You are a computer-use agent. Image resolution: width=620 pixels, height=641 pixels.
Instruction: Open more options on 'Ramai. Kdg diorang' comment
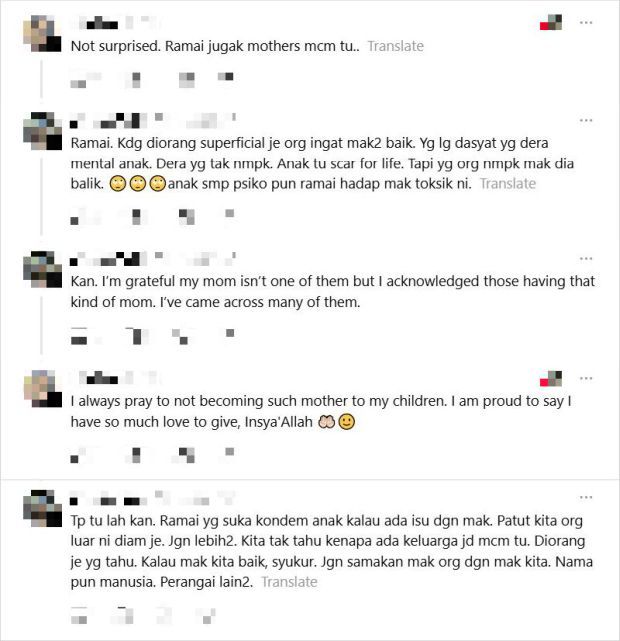click(586, 119)
